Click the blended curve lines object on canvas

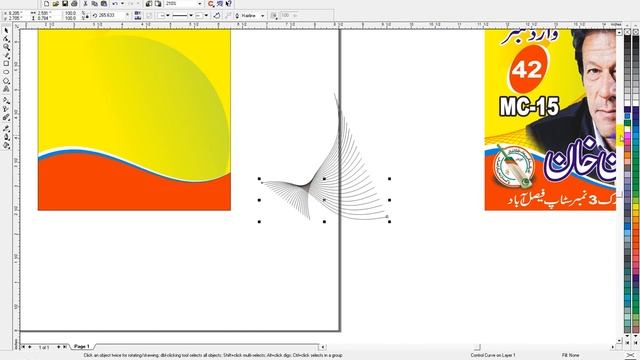pyautogui.click(x=324, y=157)
